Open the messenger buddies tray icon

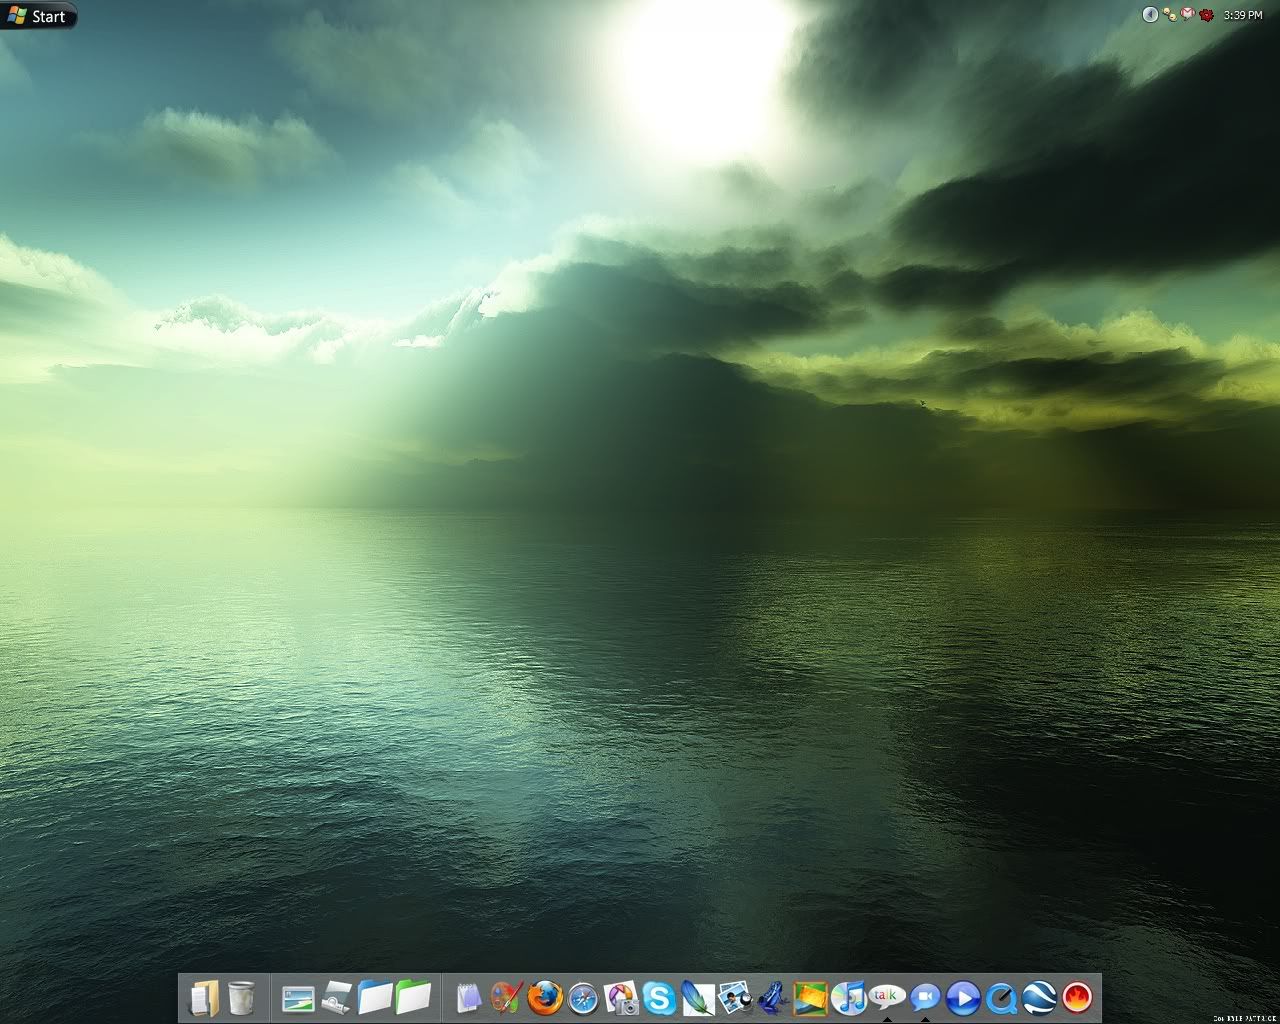pyautogui.click(x=1169, y=14)
